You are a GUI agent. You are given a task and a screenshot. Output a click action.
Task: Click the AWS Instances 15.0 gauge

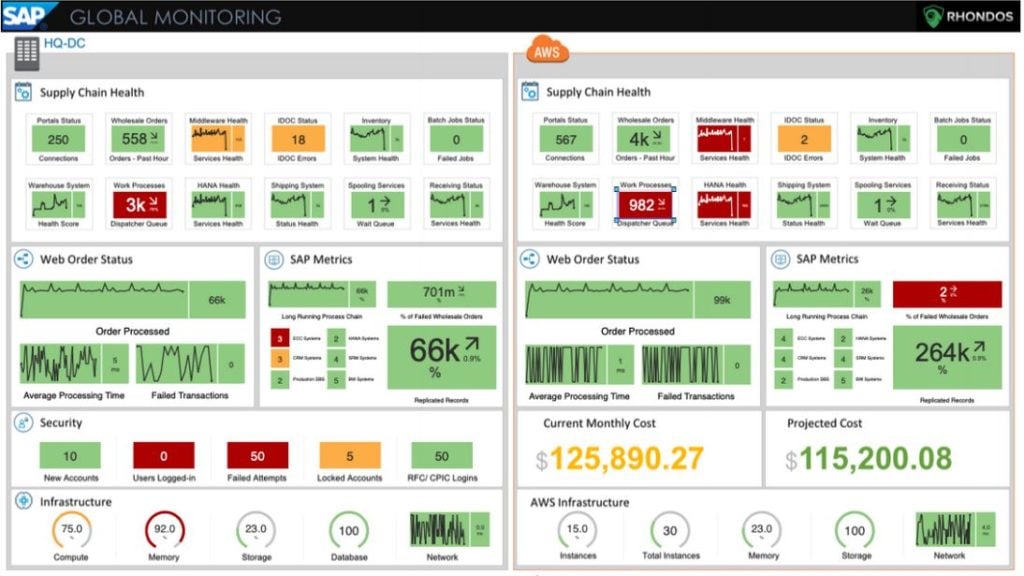[x=577, y=530]
